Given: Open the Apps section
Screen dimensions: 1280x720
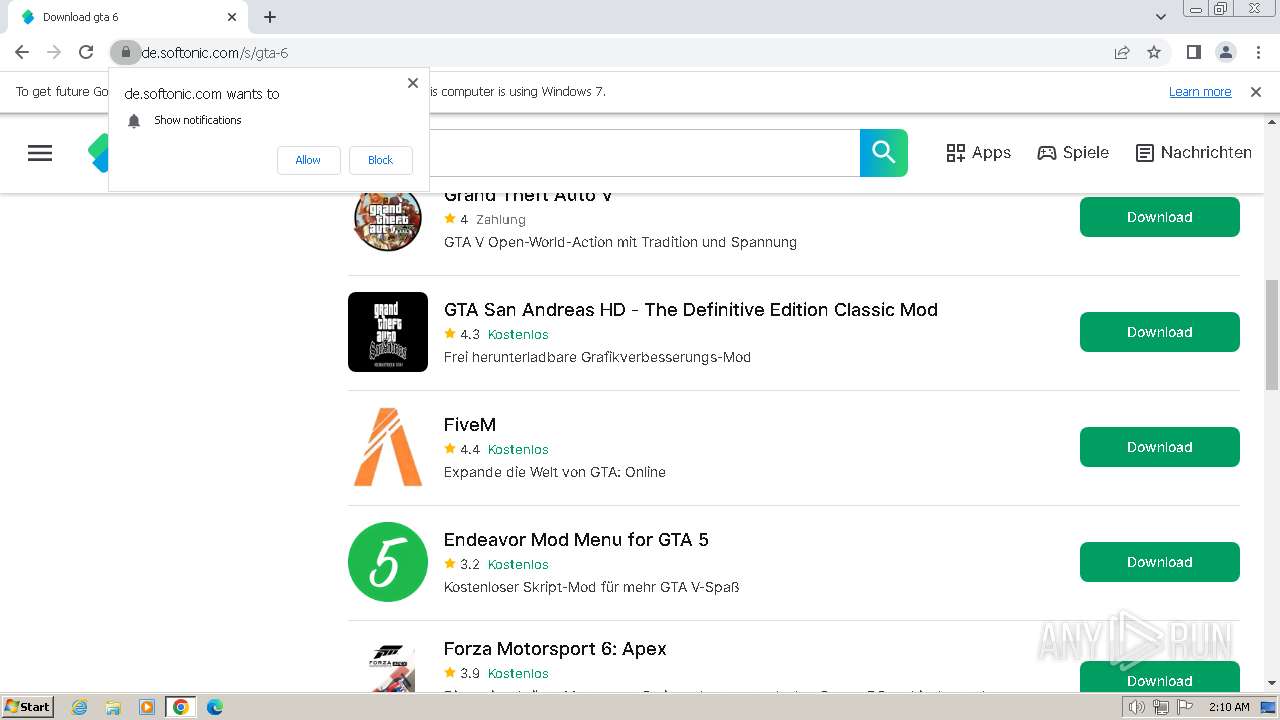Looking at the screenshot, I should [978, 153].
